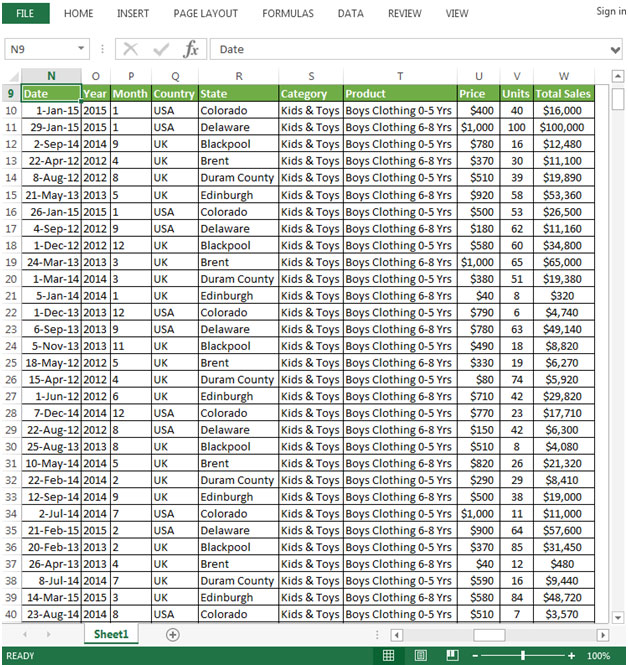
Task: Click the next sheet navigation arrow
Action: pos(49,635)
